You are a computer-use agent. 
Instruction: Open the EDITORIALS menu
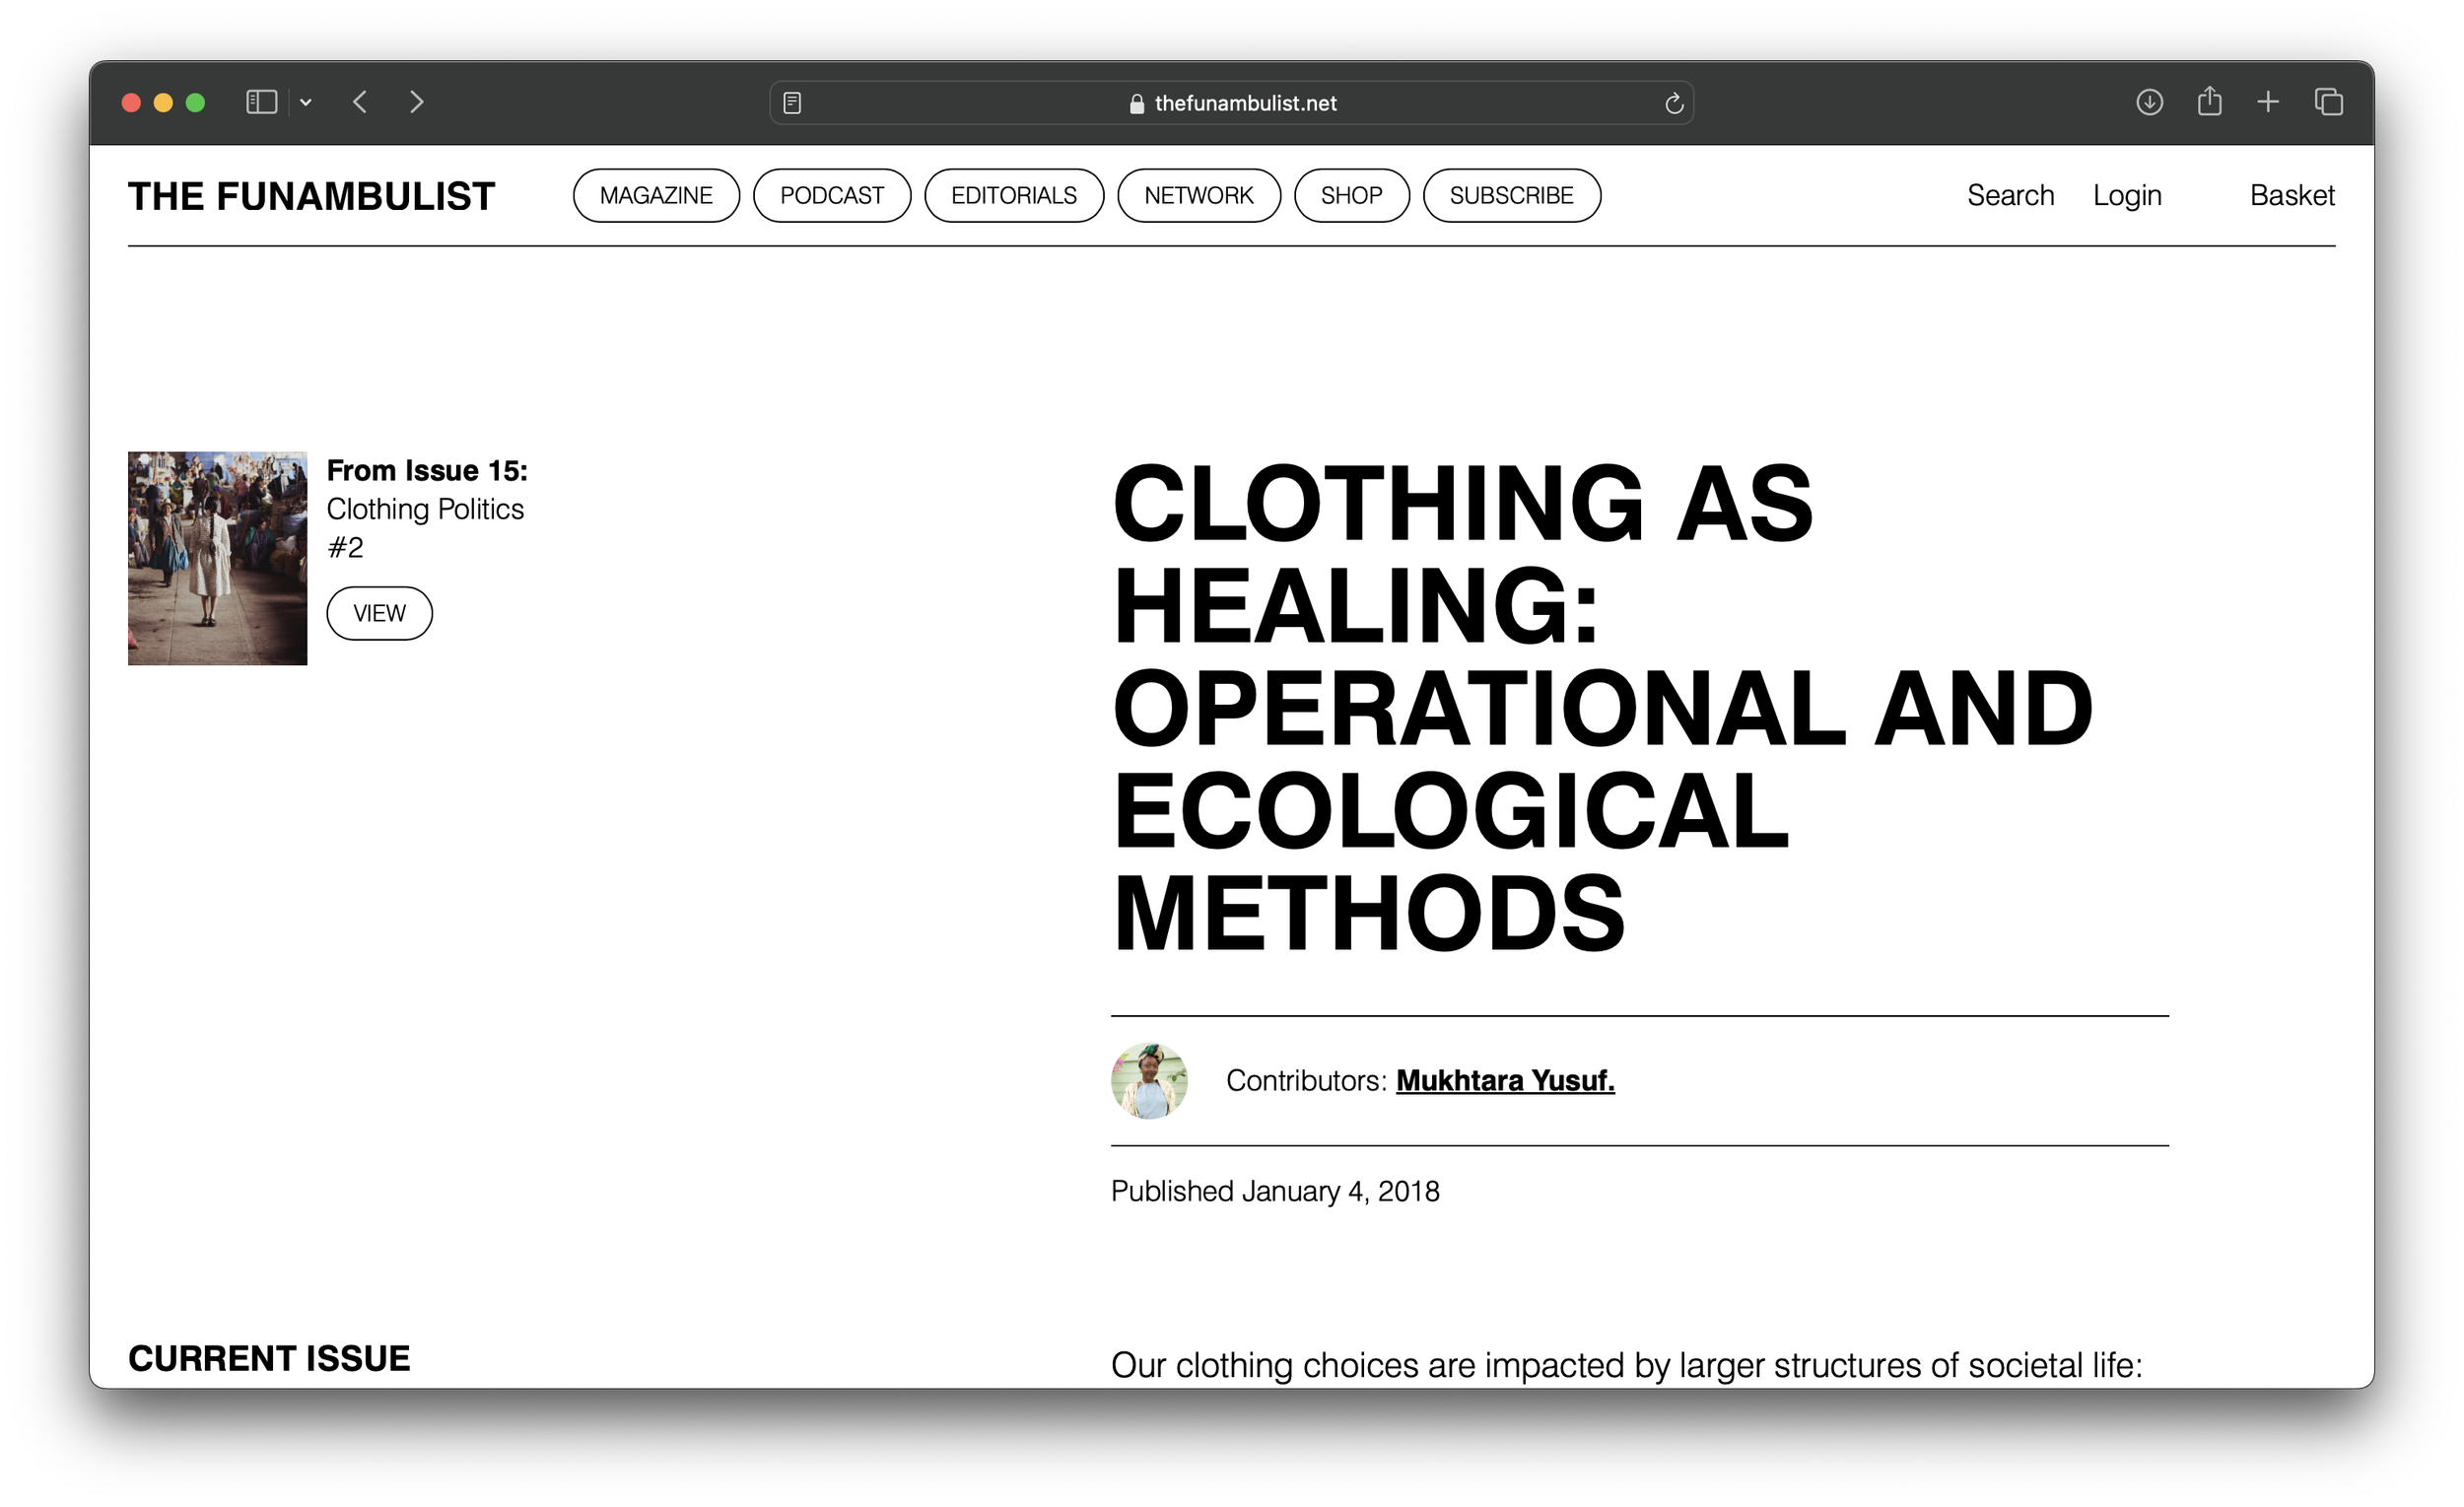click(1014, 195)
